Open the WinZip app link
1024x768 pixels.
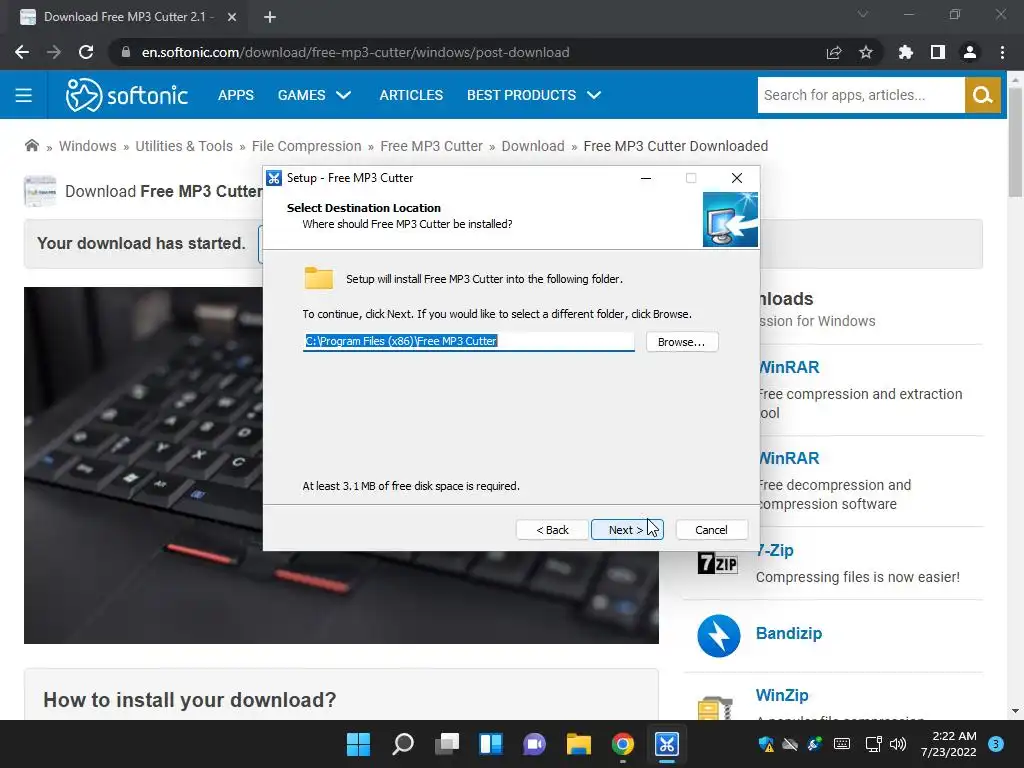[x=782, y=695]
